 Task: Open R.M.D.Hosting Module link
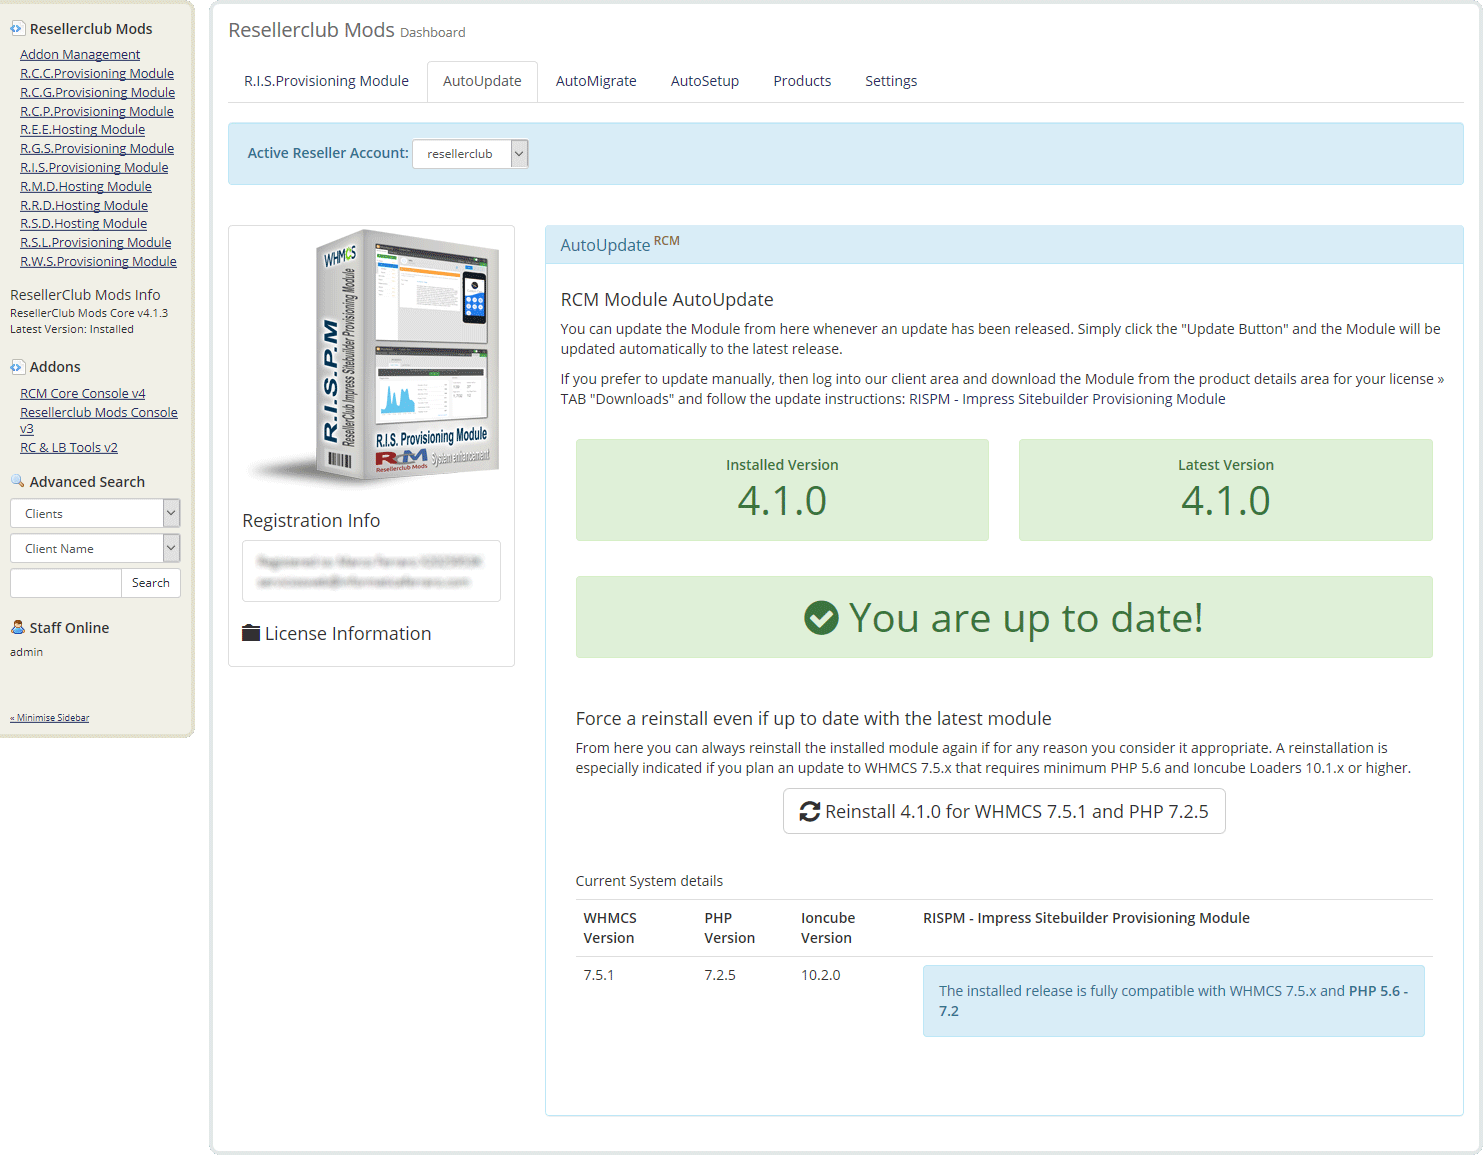tap(86, 187)
